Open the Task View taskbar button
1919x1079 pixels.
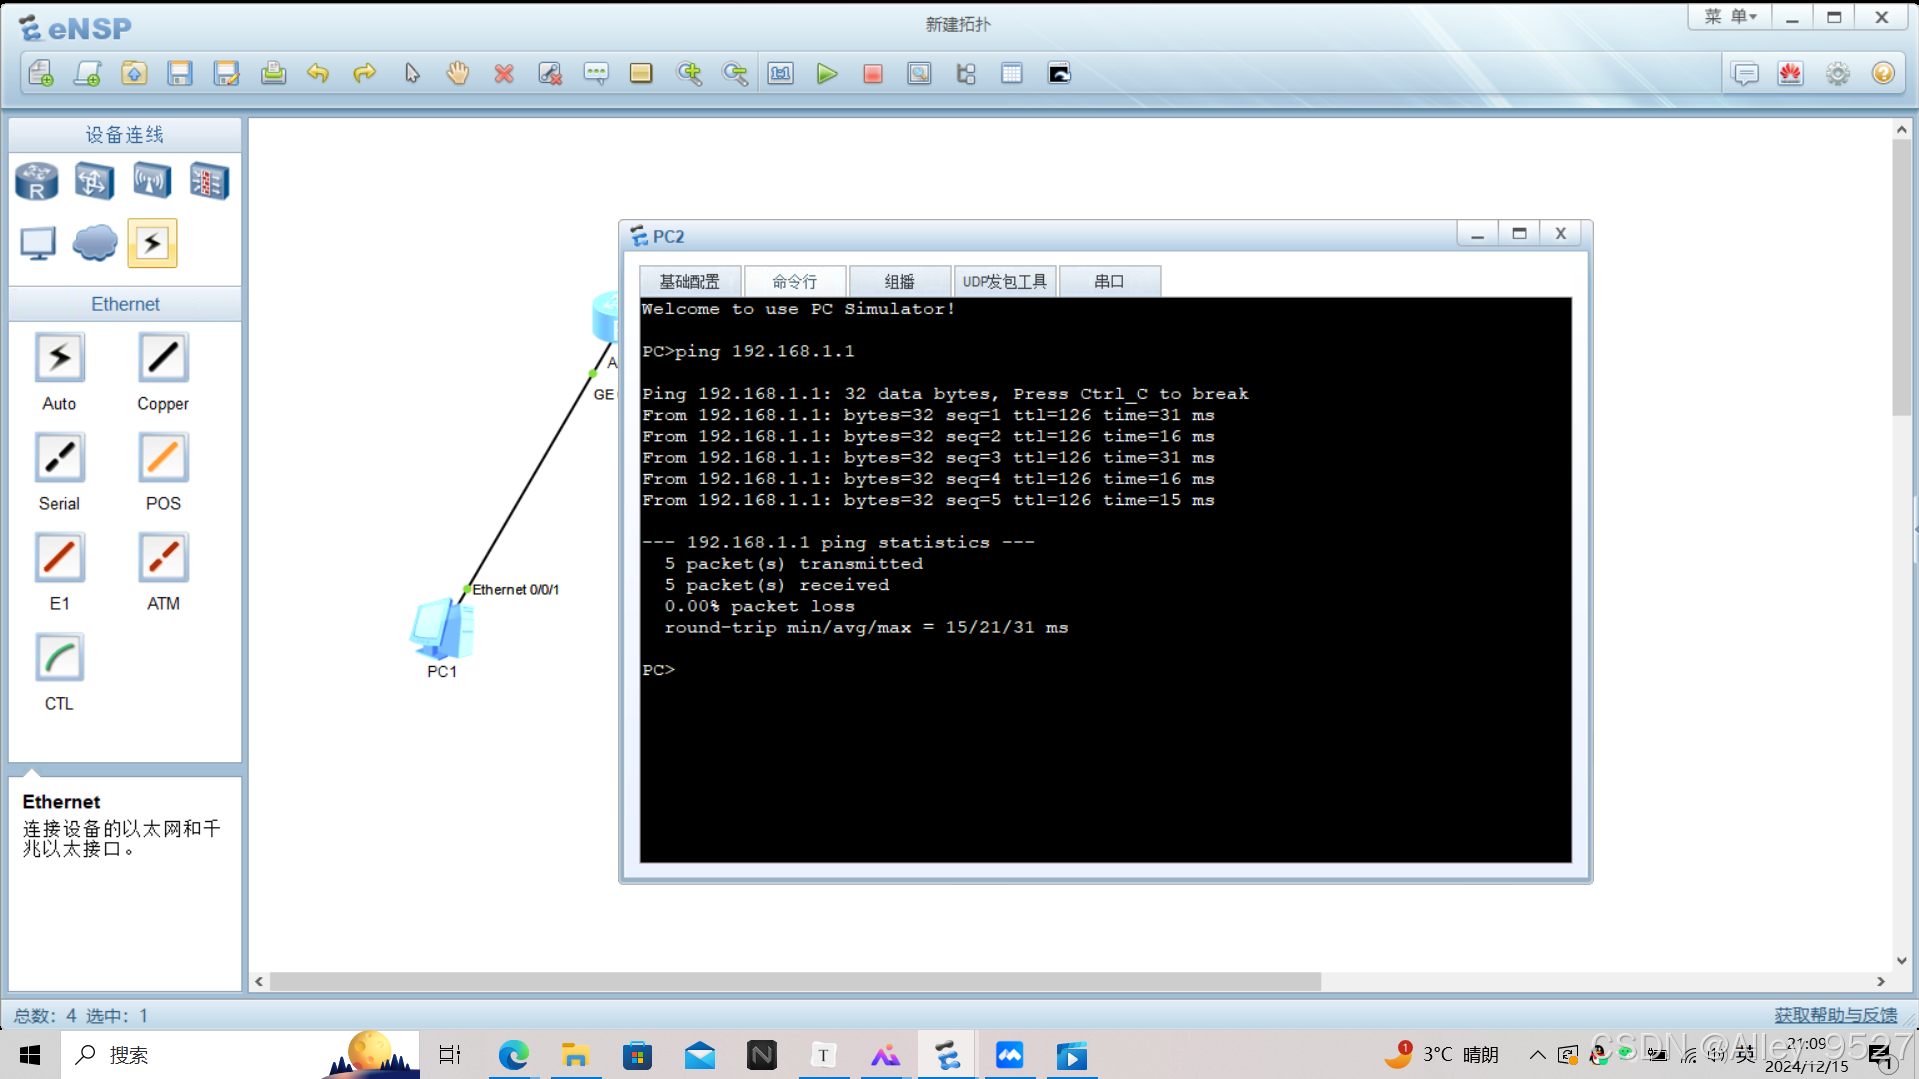[x=450, y=1055]
